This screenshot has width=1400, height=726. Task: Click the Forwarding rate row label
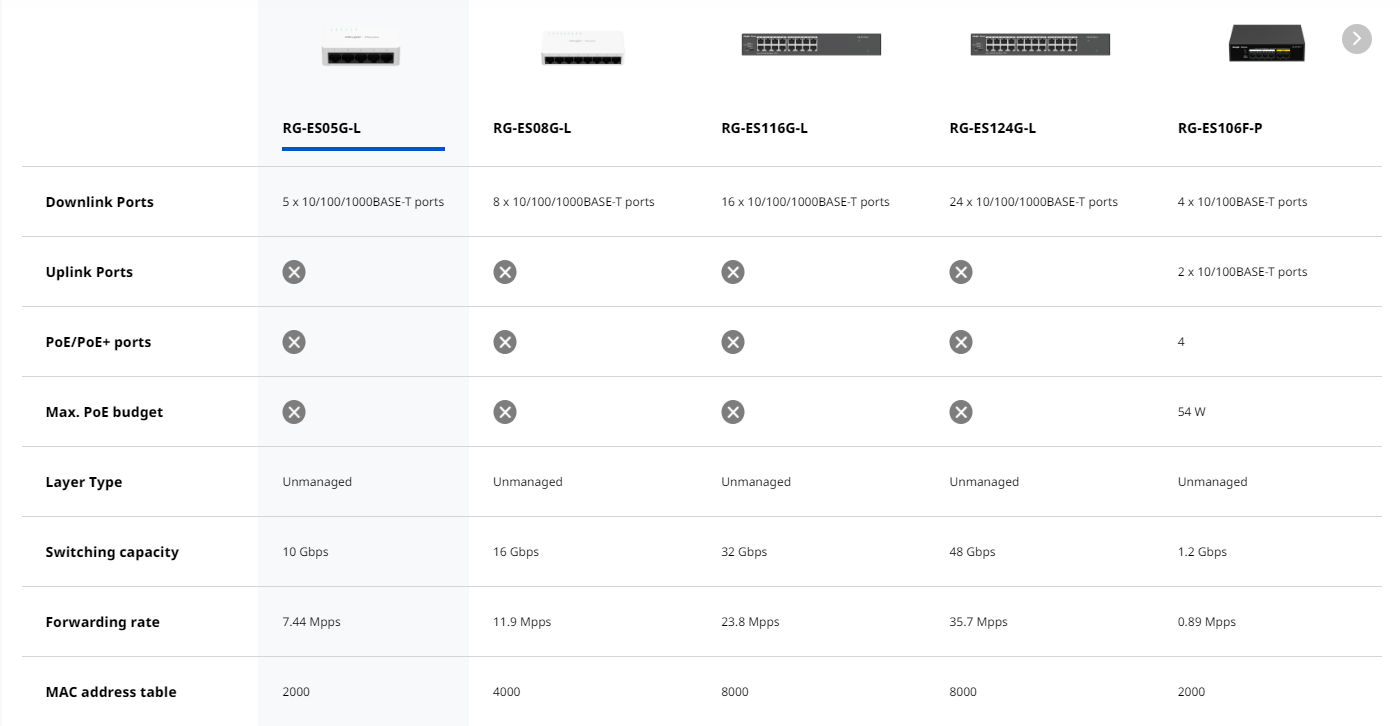tap(102, 622)
